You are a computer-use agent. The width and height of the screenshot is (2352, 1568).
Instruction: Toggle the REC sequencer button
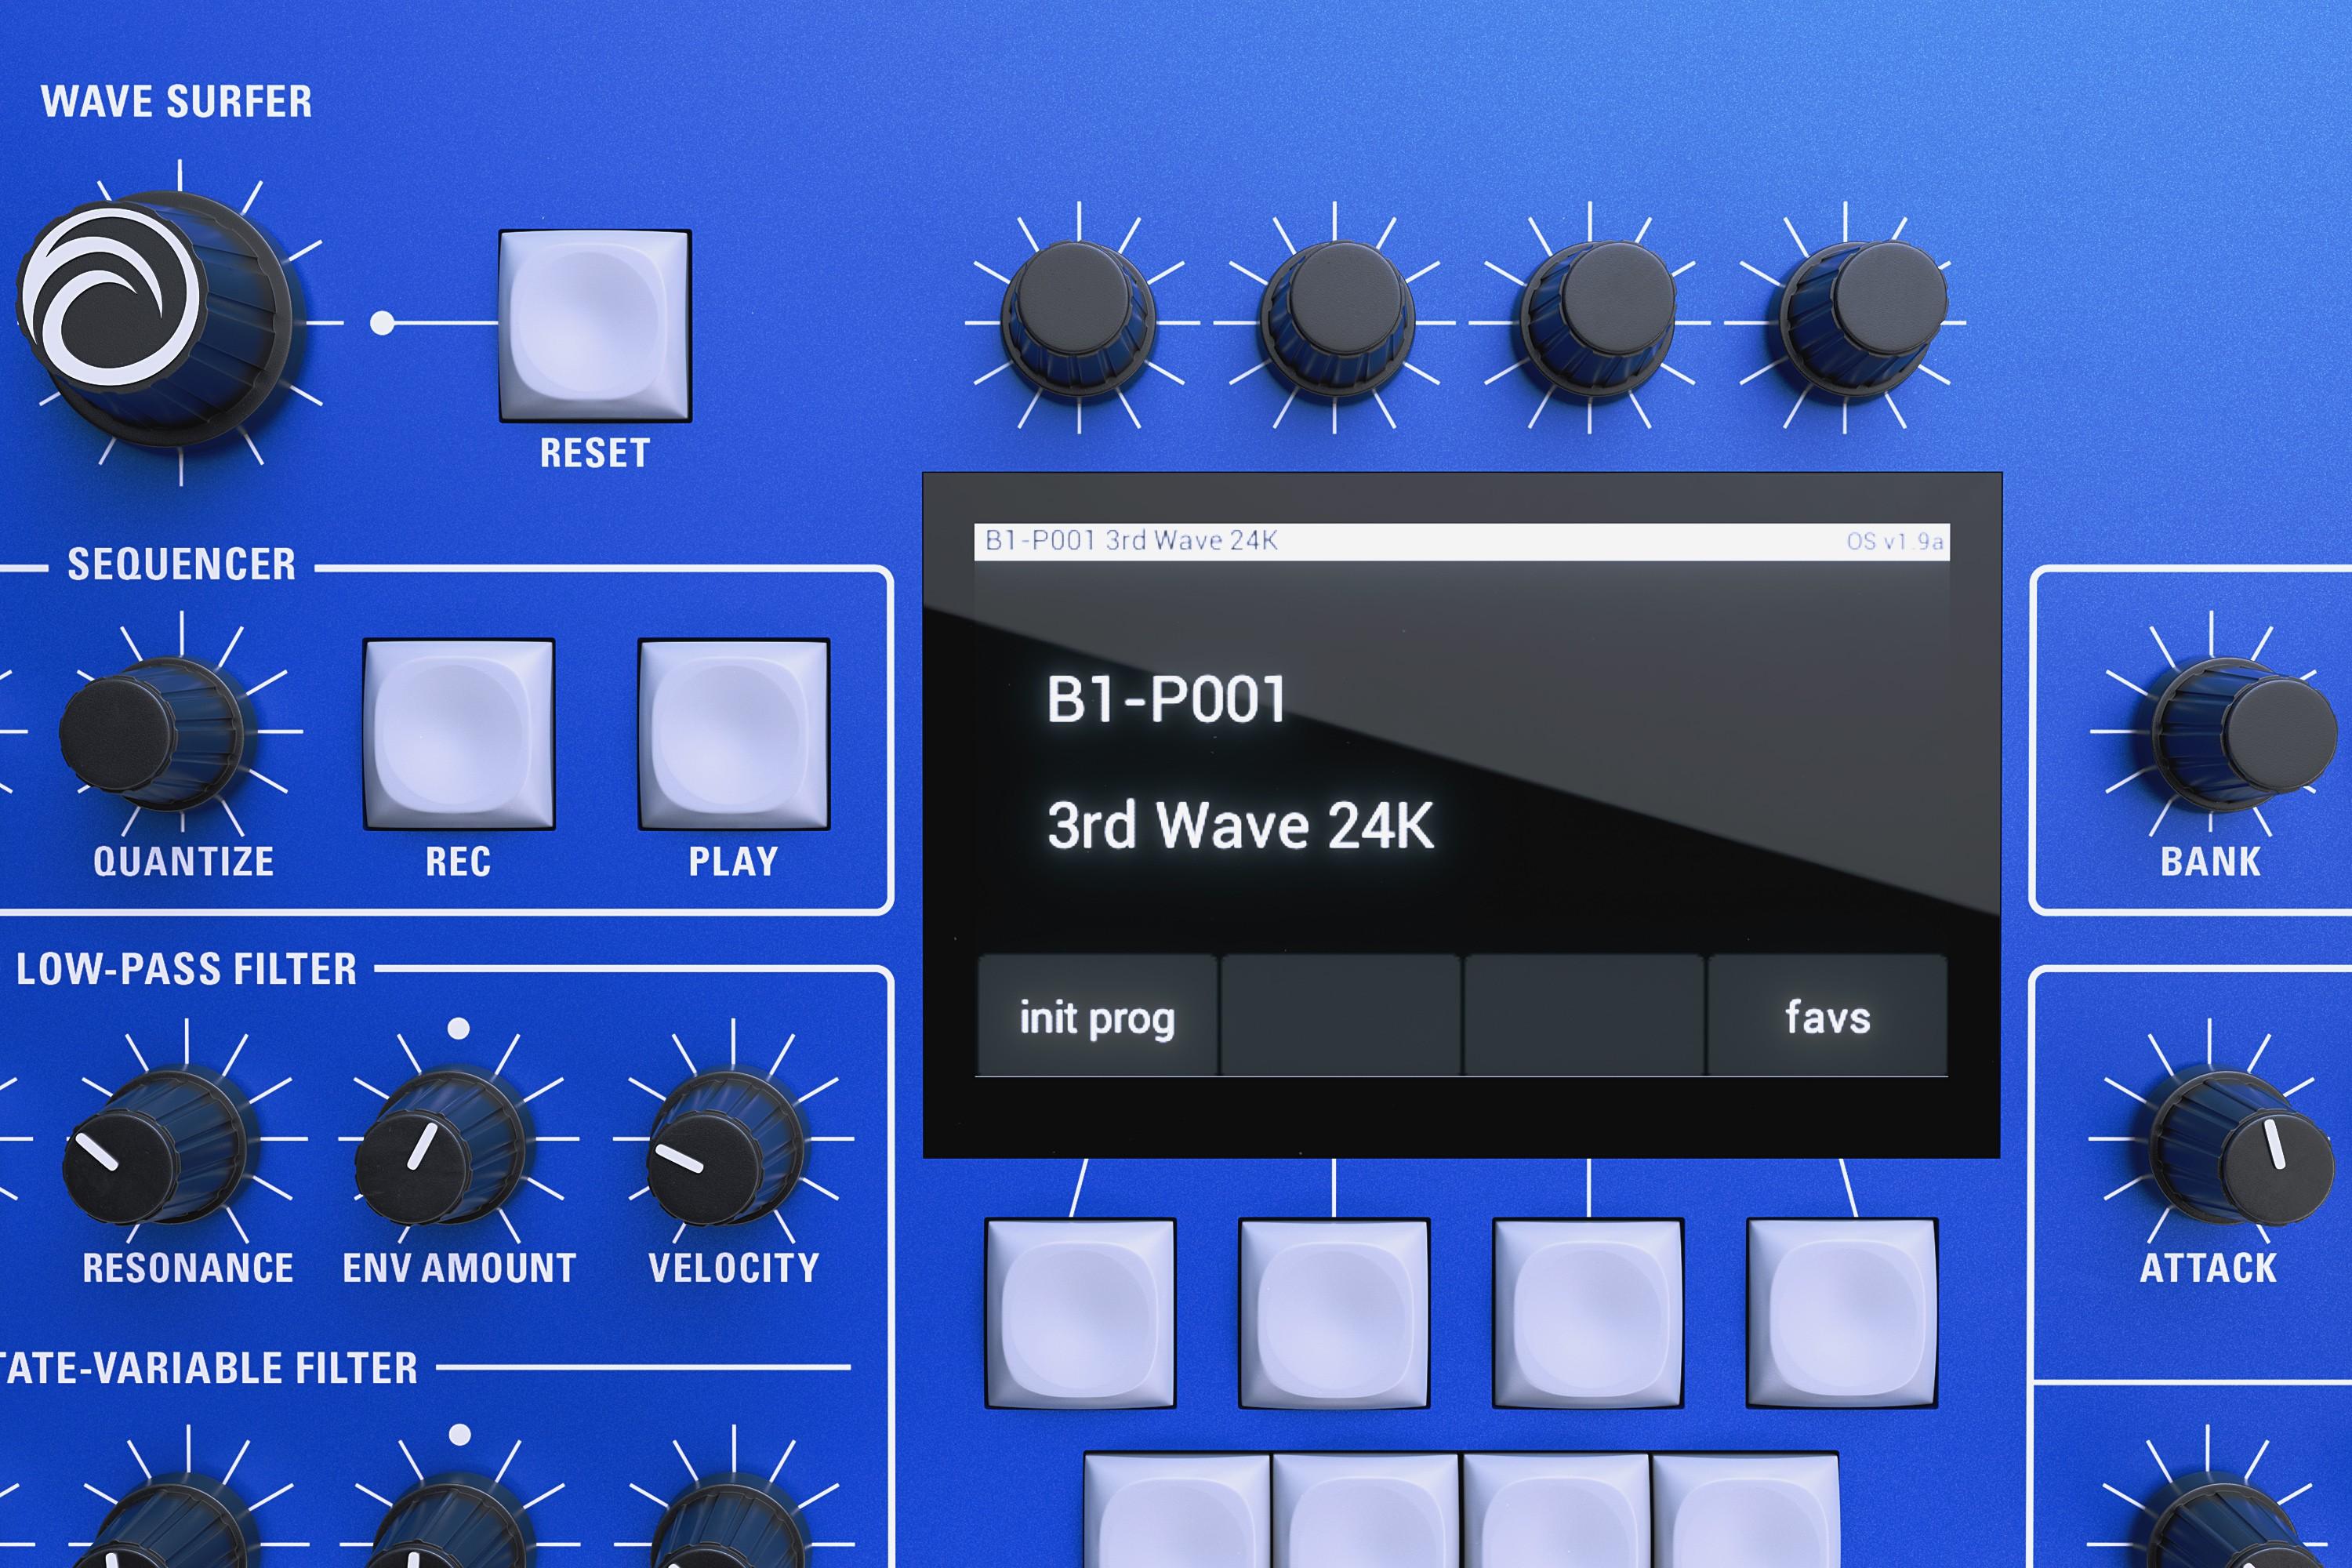coord(459,734)
